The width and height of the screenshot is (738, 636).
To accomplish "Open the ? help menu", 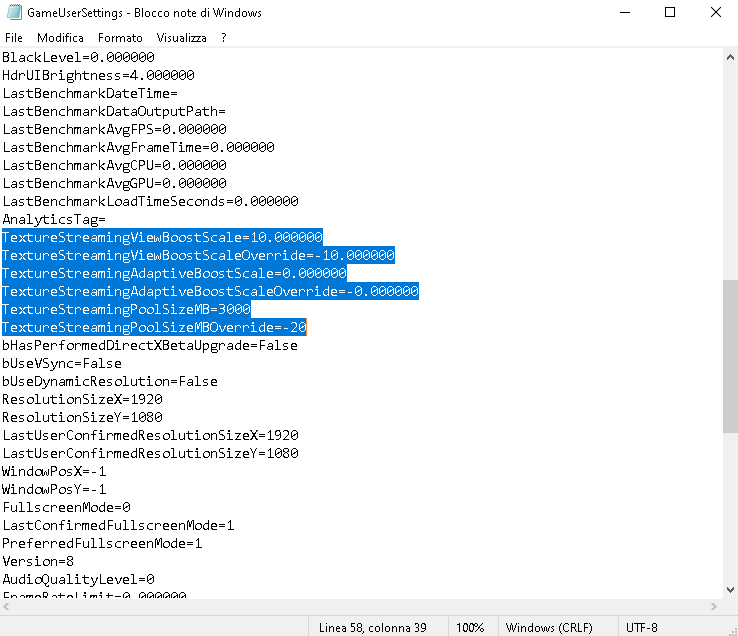I will [x=224, y=37].
